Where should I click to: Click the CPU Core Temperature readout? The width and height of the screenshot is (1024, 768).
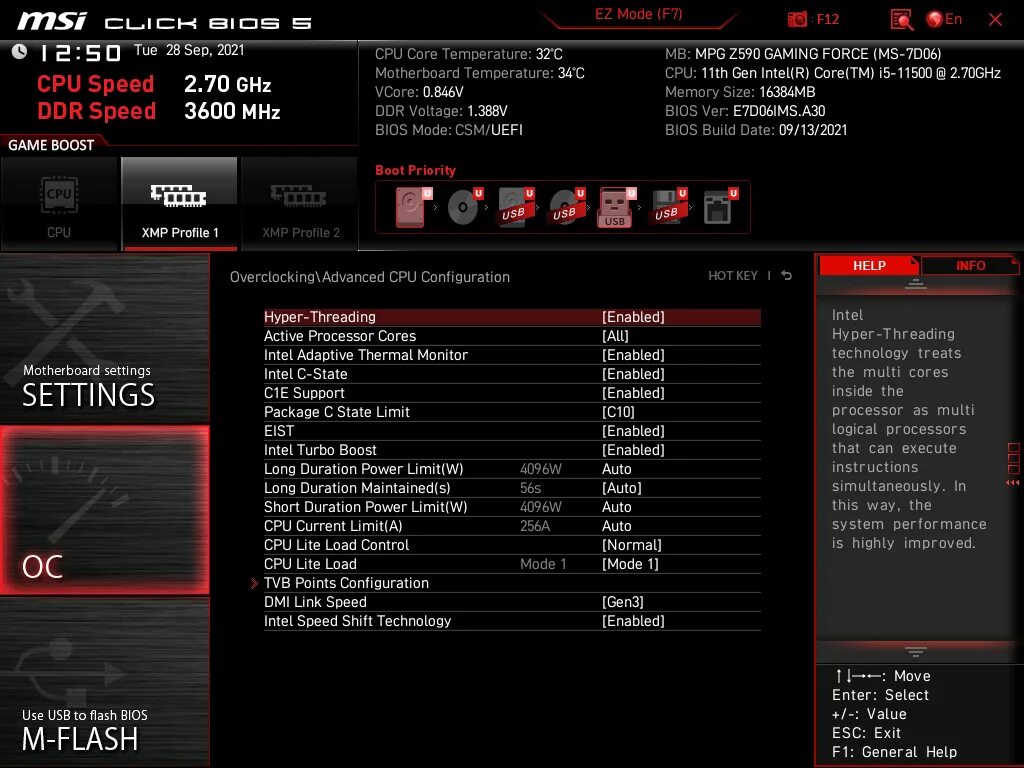[x=468, y=54]
